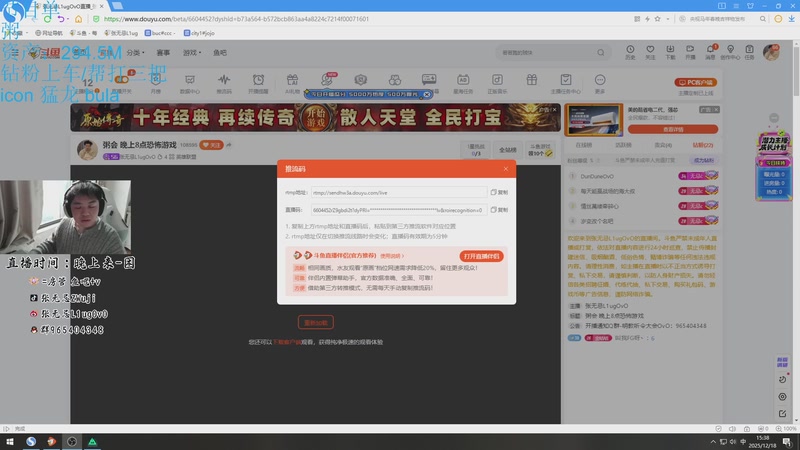Open the 星海任务 AD icon
The width and height of the screenshot is (800, 450).
click(x=463, y=83)
